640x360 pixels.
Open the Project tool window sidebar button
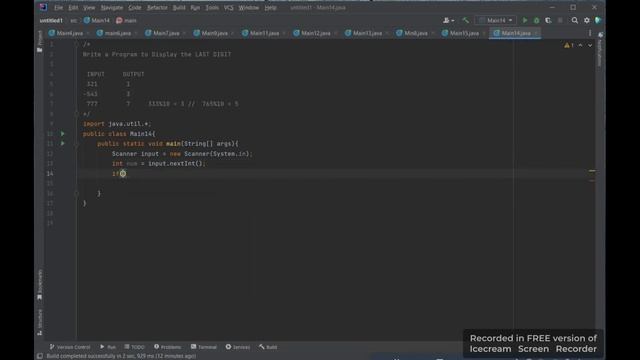pyautogui.click(x=40, y=42)
